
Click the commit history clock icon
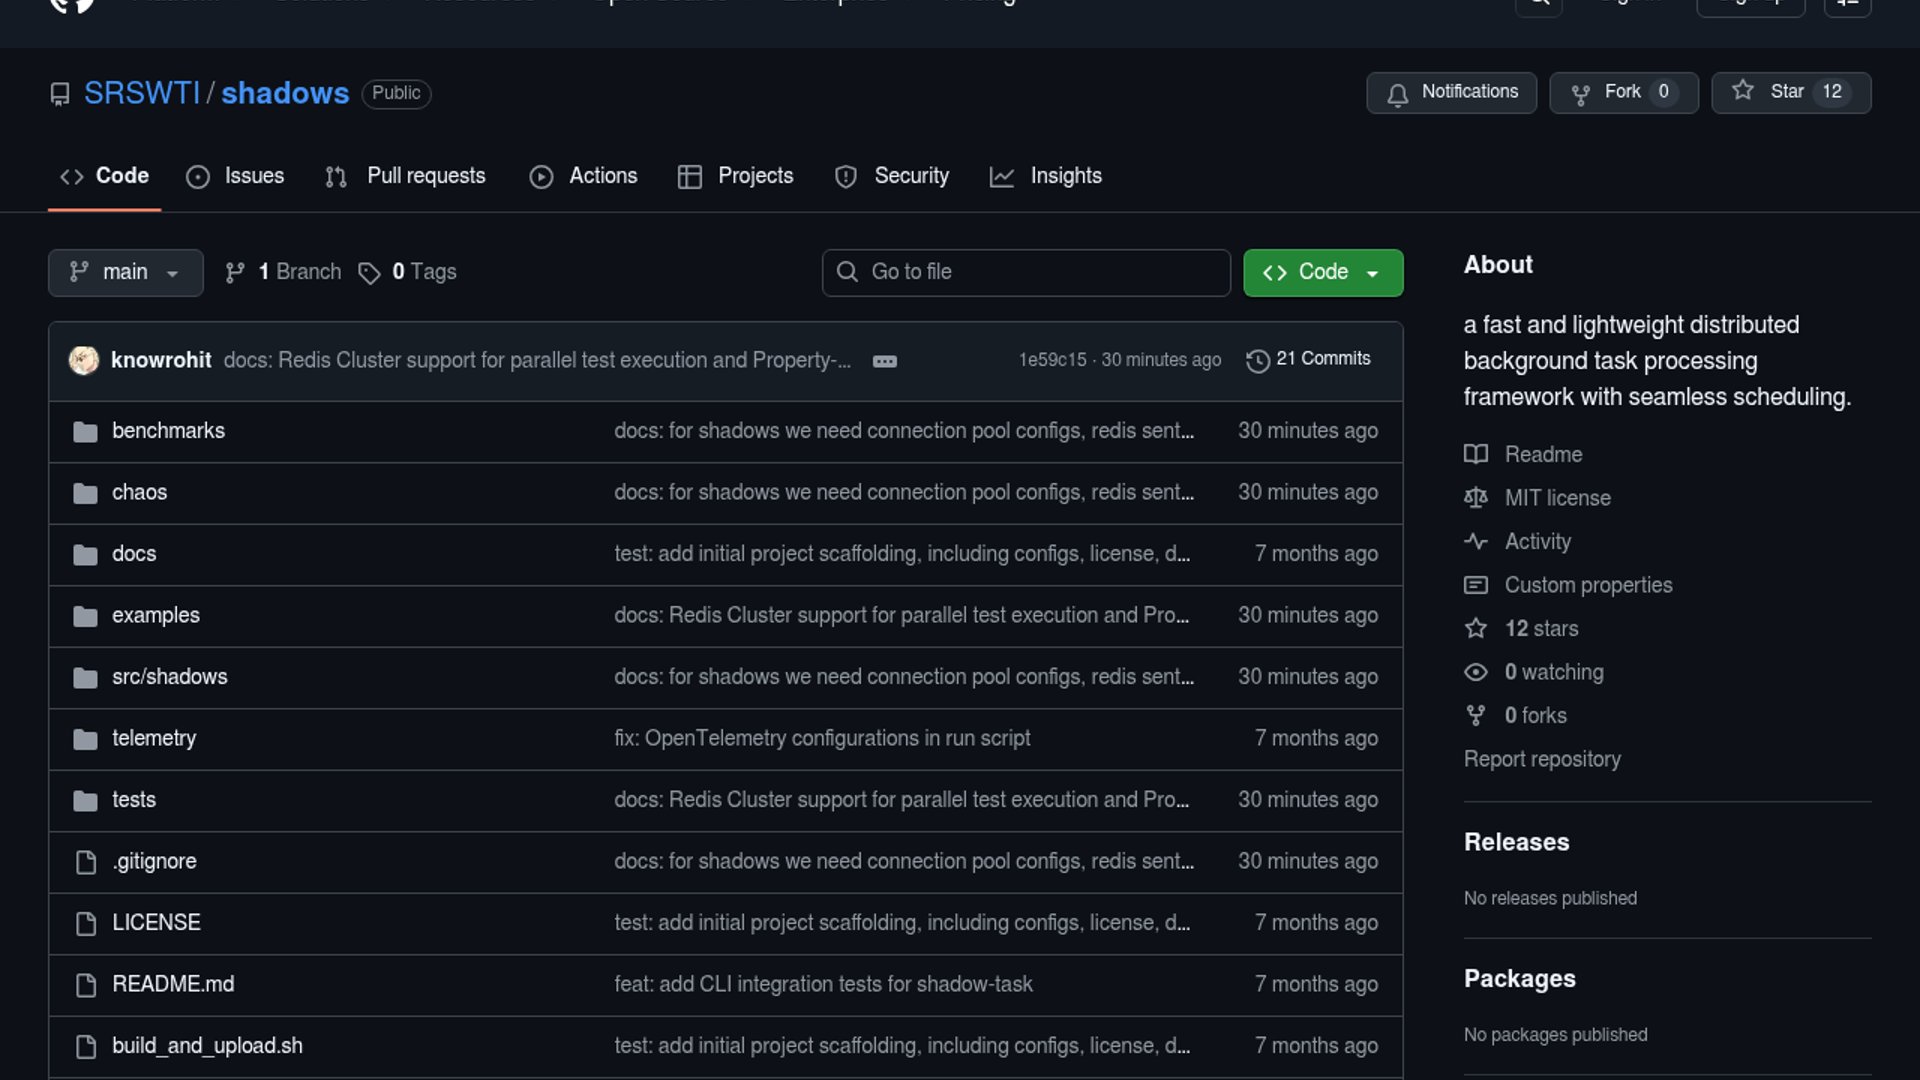coord(1257,360)
